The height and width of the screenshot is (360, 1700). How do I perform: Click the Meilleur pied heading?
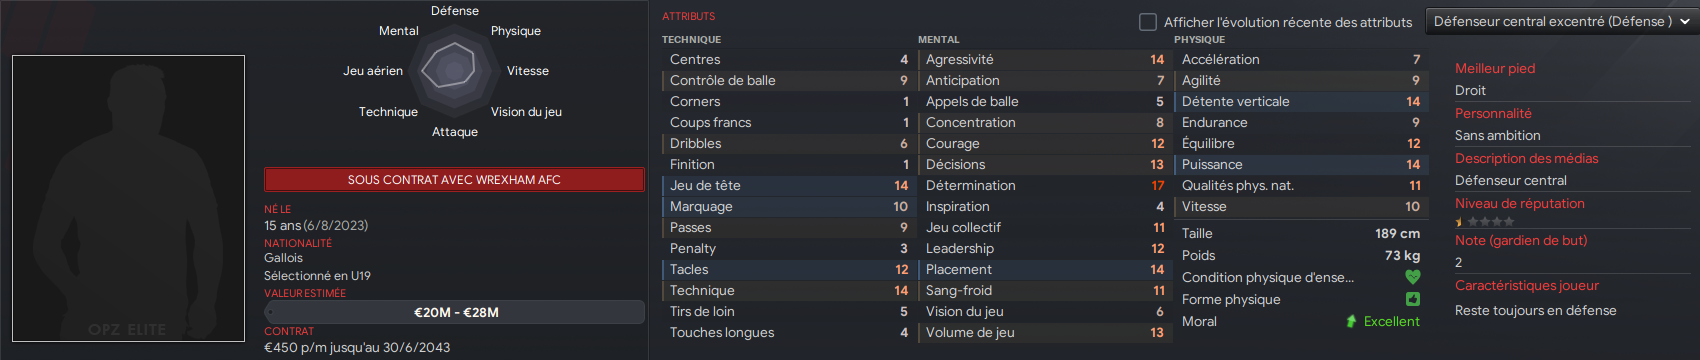point(1495,68)
